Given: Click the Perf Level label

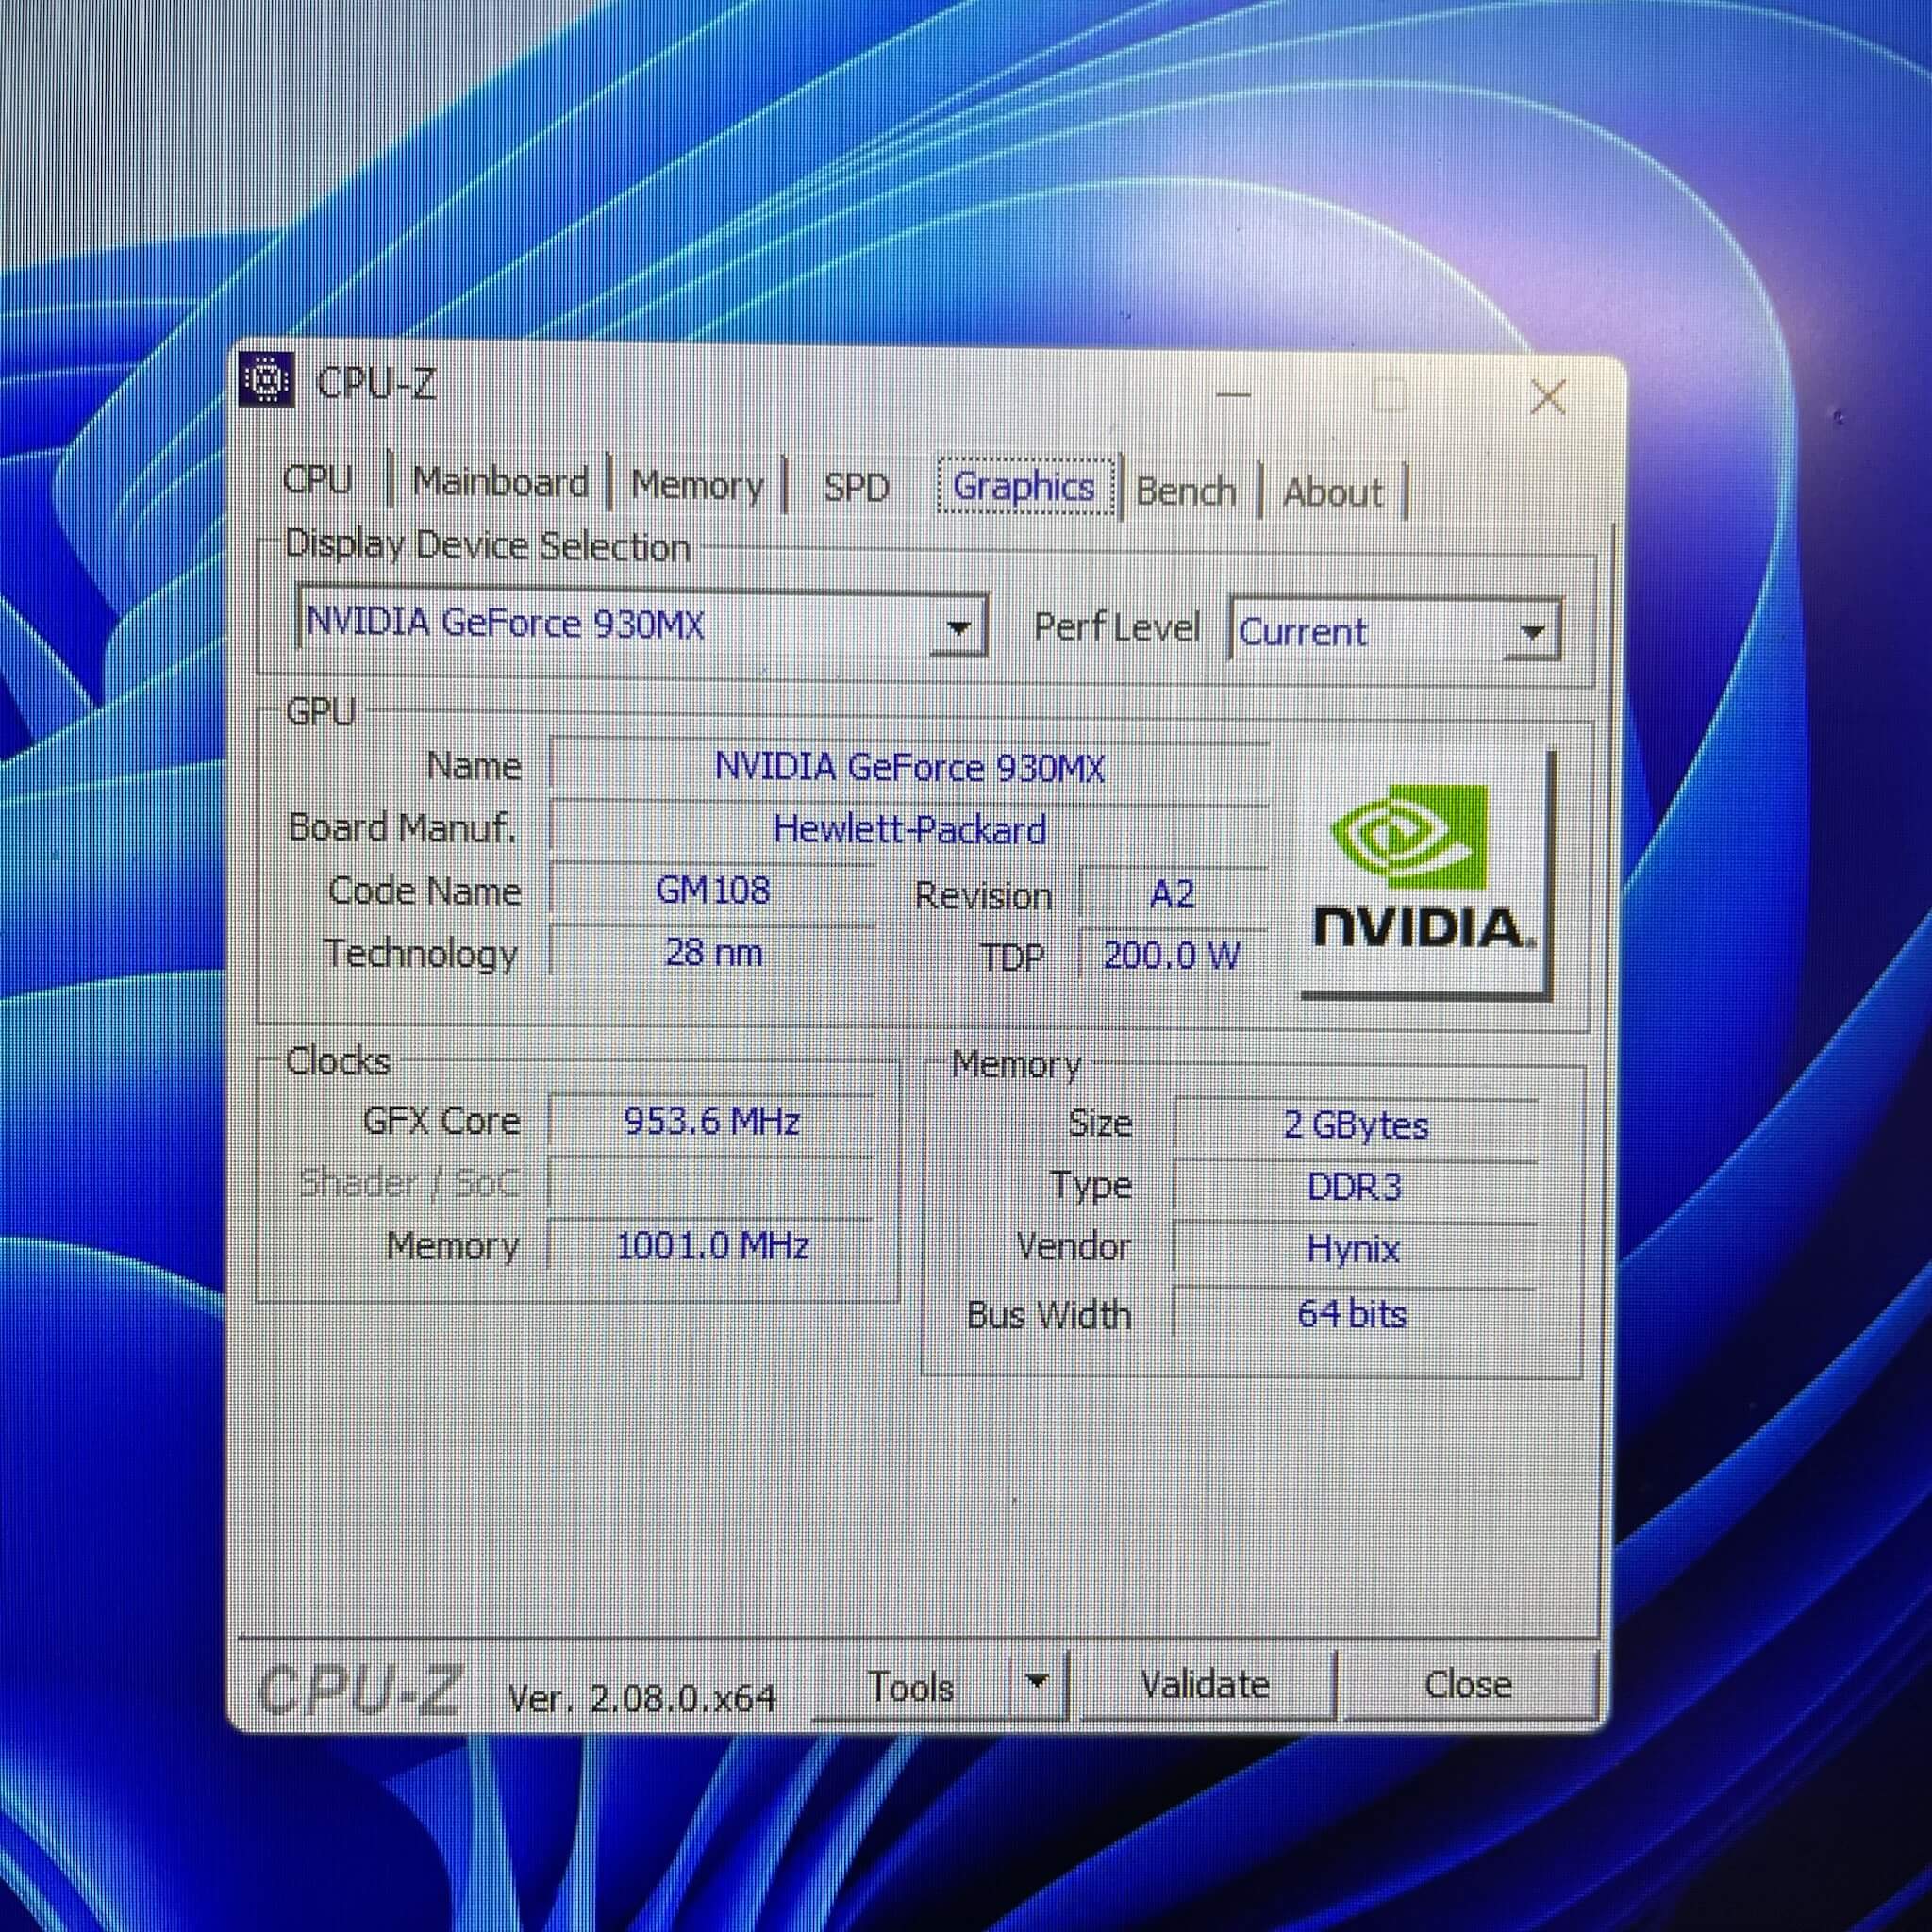Looking at the screenshot, I should (x=1116, y=628).
